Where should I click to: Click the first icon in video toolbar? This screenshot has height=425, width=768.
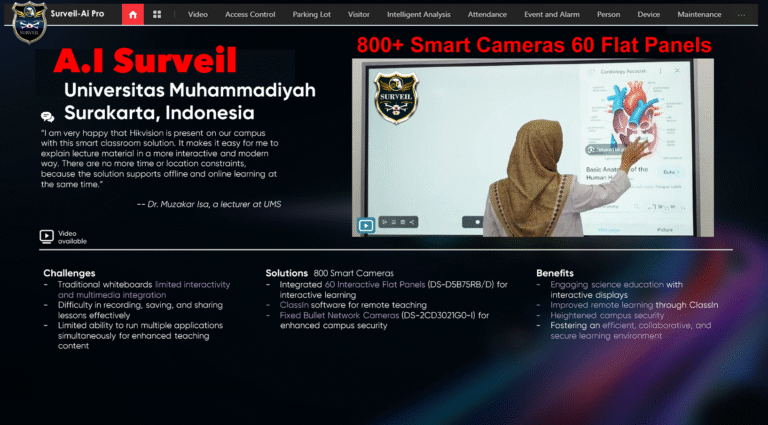coord(385,222)
